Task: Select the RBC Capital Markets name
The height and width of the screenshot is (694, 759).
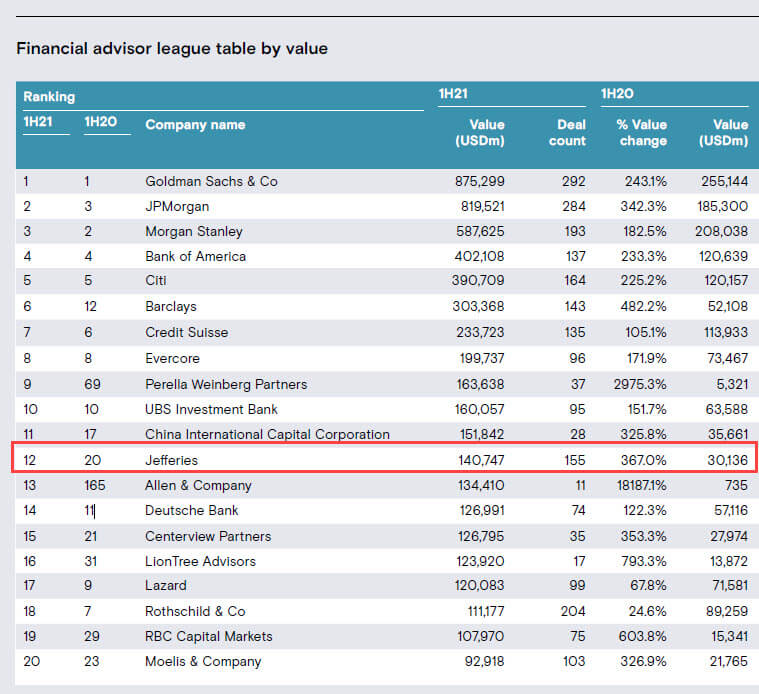Action: tap(209, 636)
